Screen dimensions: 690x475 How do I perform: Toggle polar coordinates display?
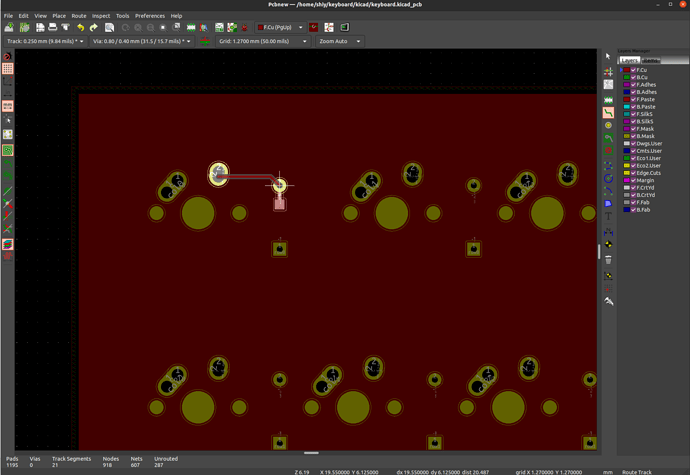(x=7, y=81)
